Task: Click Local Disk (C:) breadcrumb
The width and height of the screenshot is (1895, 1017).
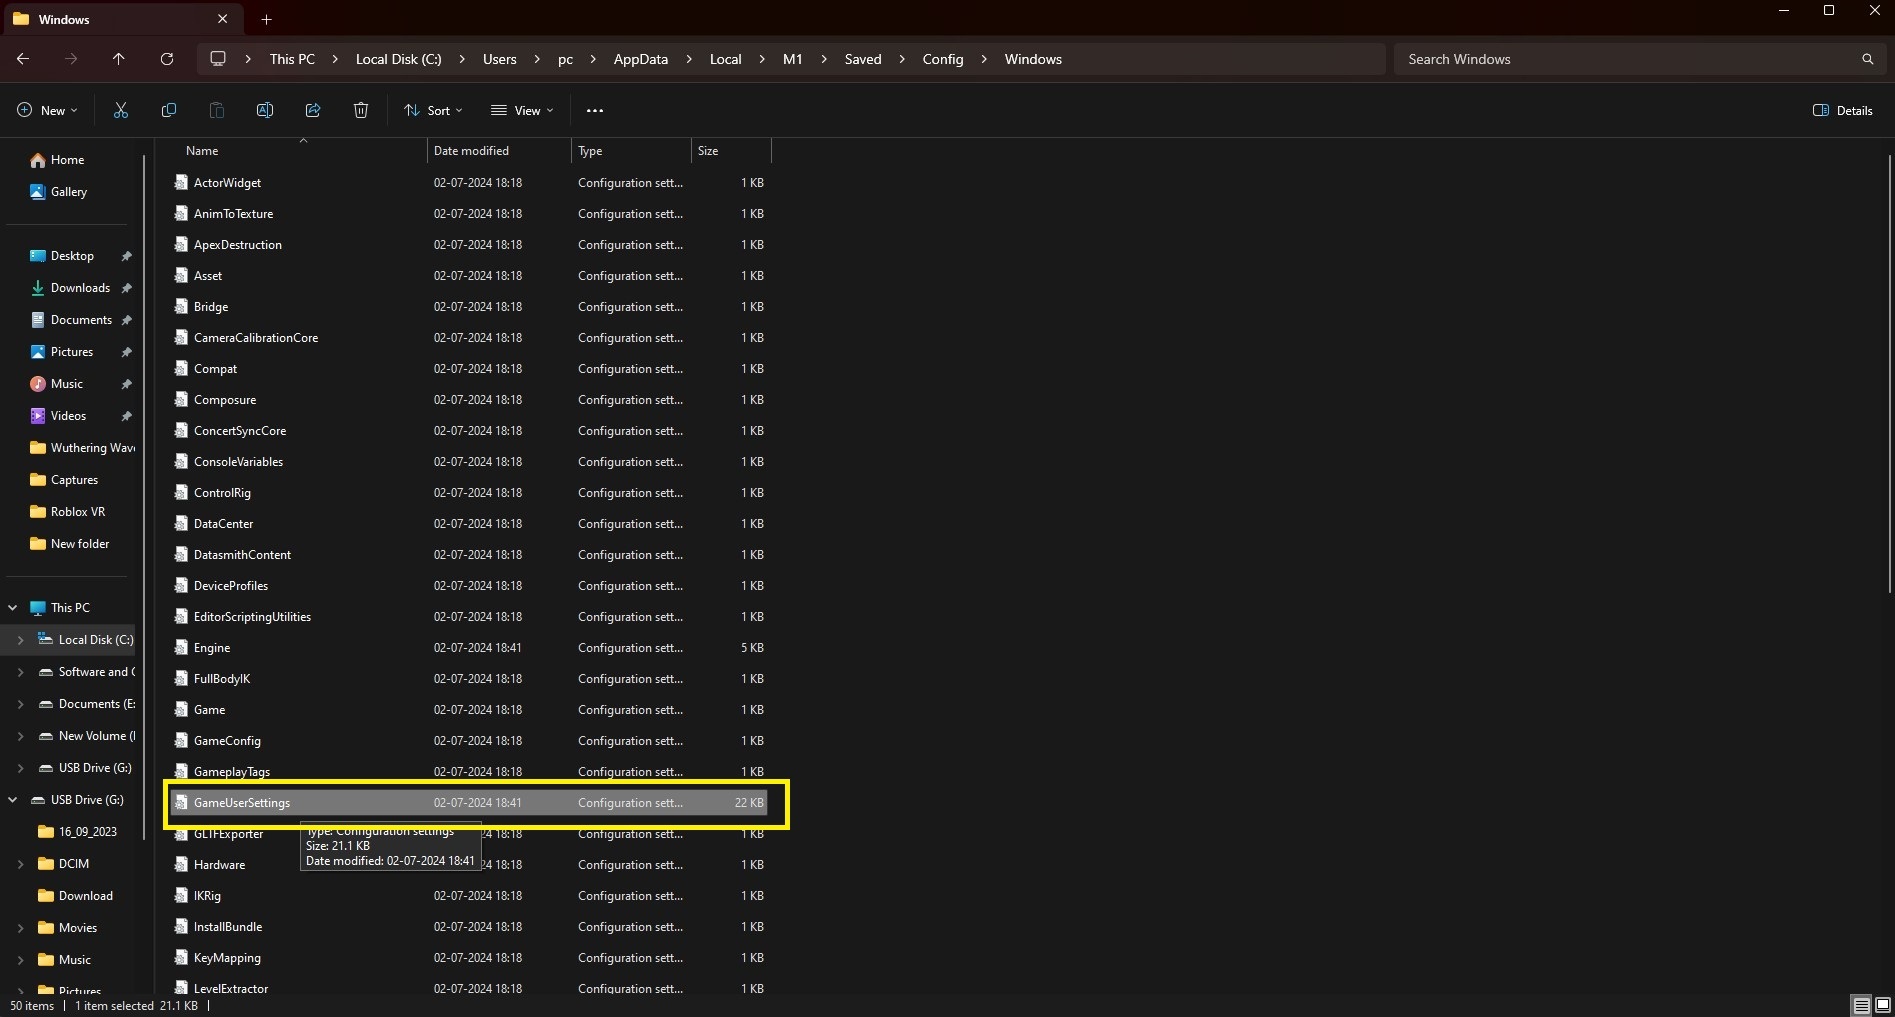Action: coord(399,59)
